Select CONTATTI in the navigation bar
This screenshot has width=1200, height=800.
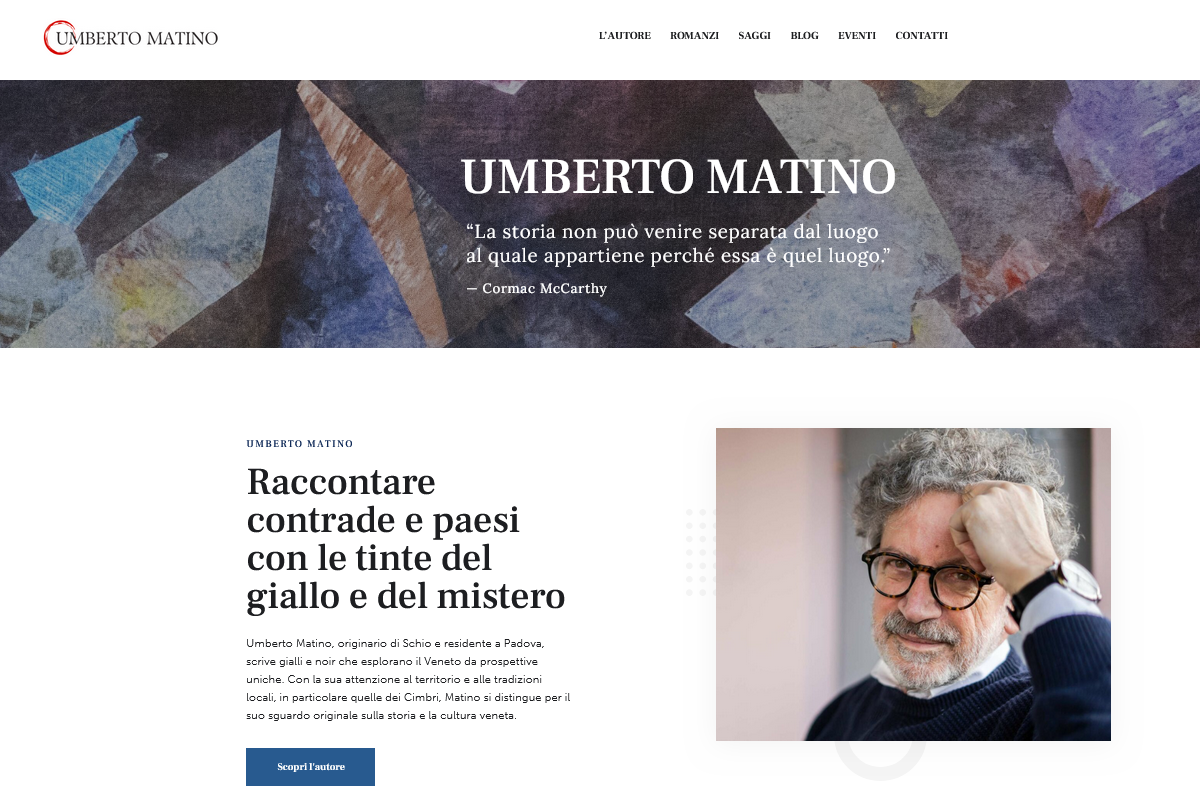click(921, 36)
